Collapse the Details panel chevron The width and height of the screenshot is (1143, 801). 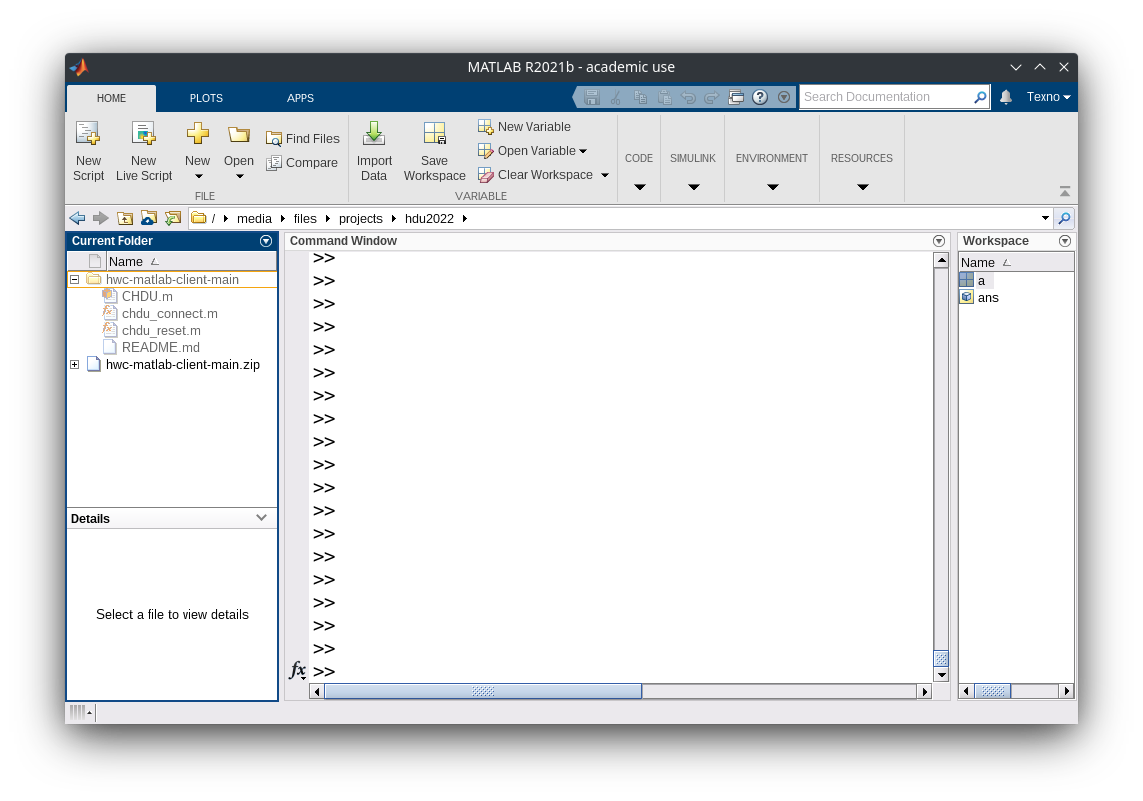tap(261, 518)
